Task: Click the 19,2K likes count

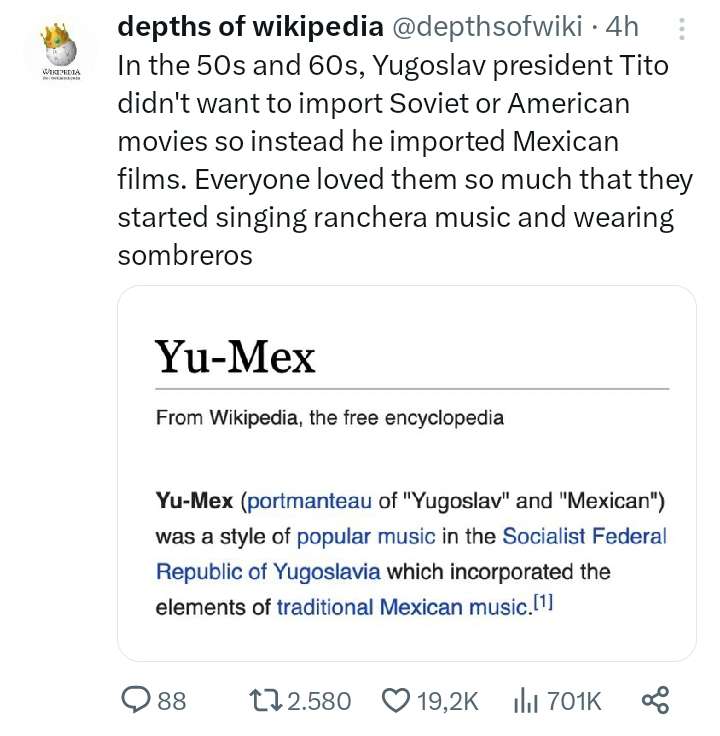Action: click(x=447, y=701)
